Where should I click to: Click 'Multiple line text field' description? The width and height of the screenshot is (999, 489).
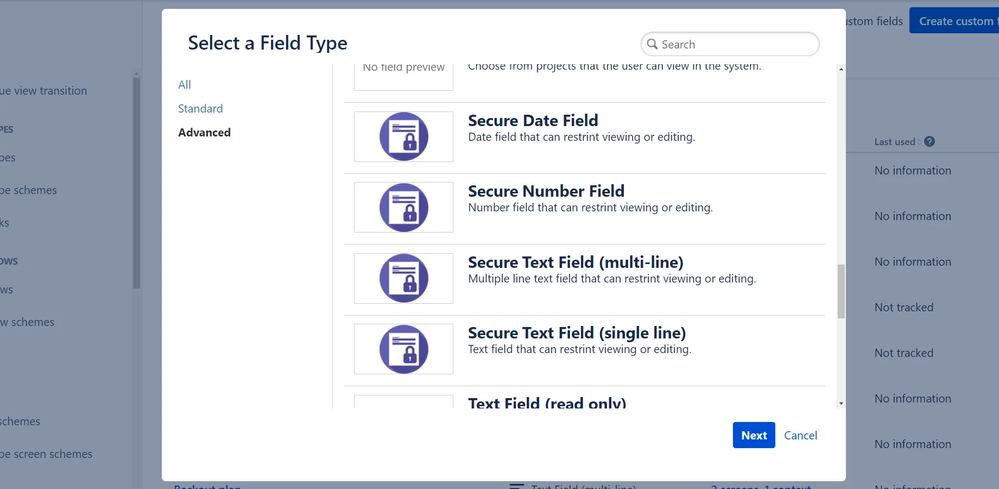612,279
